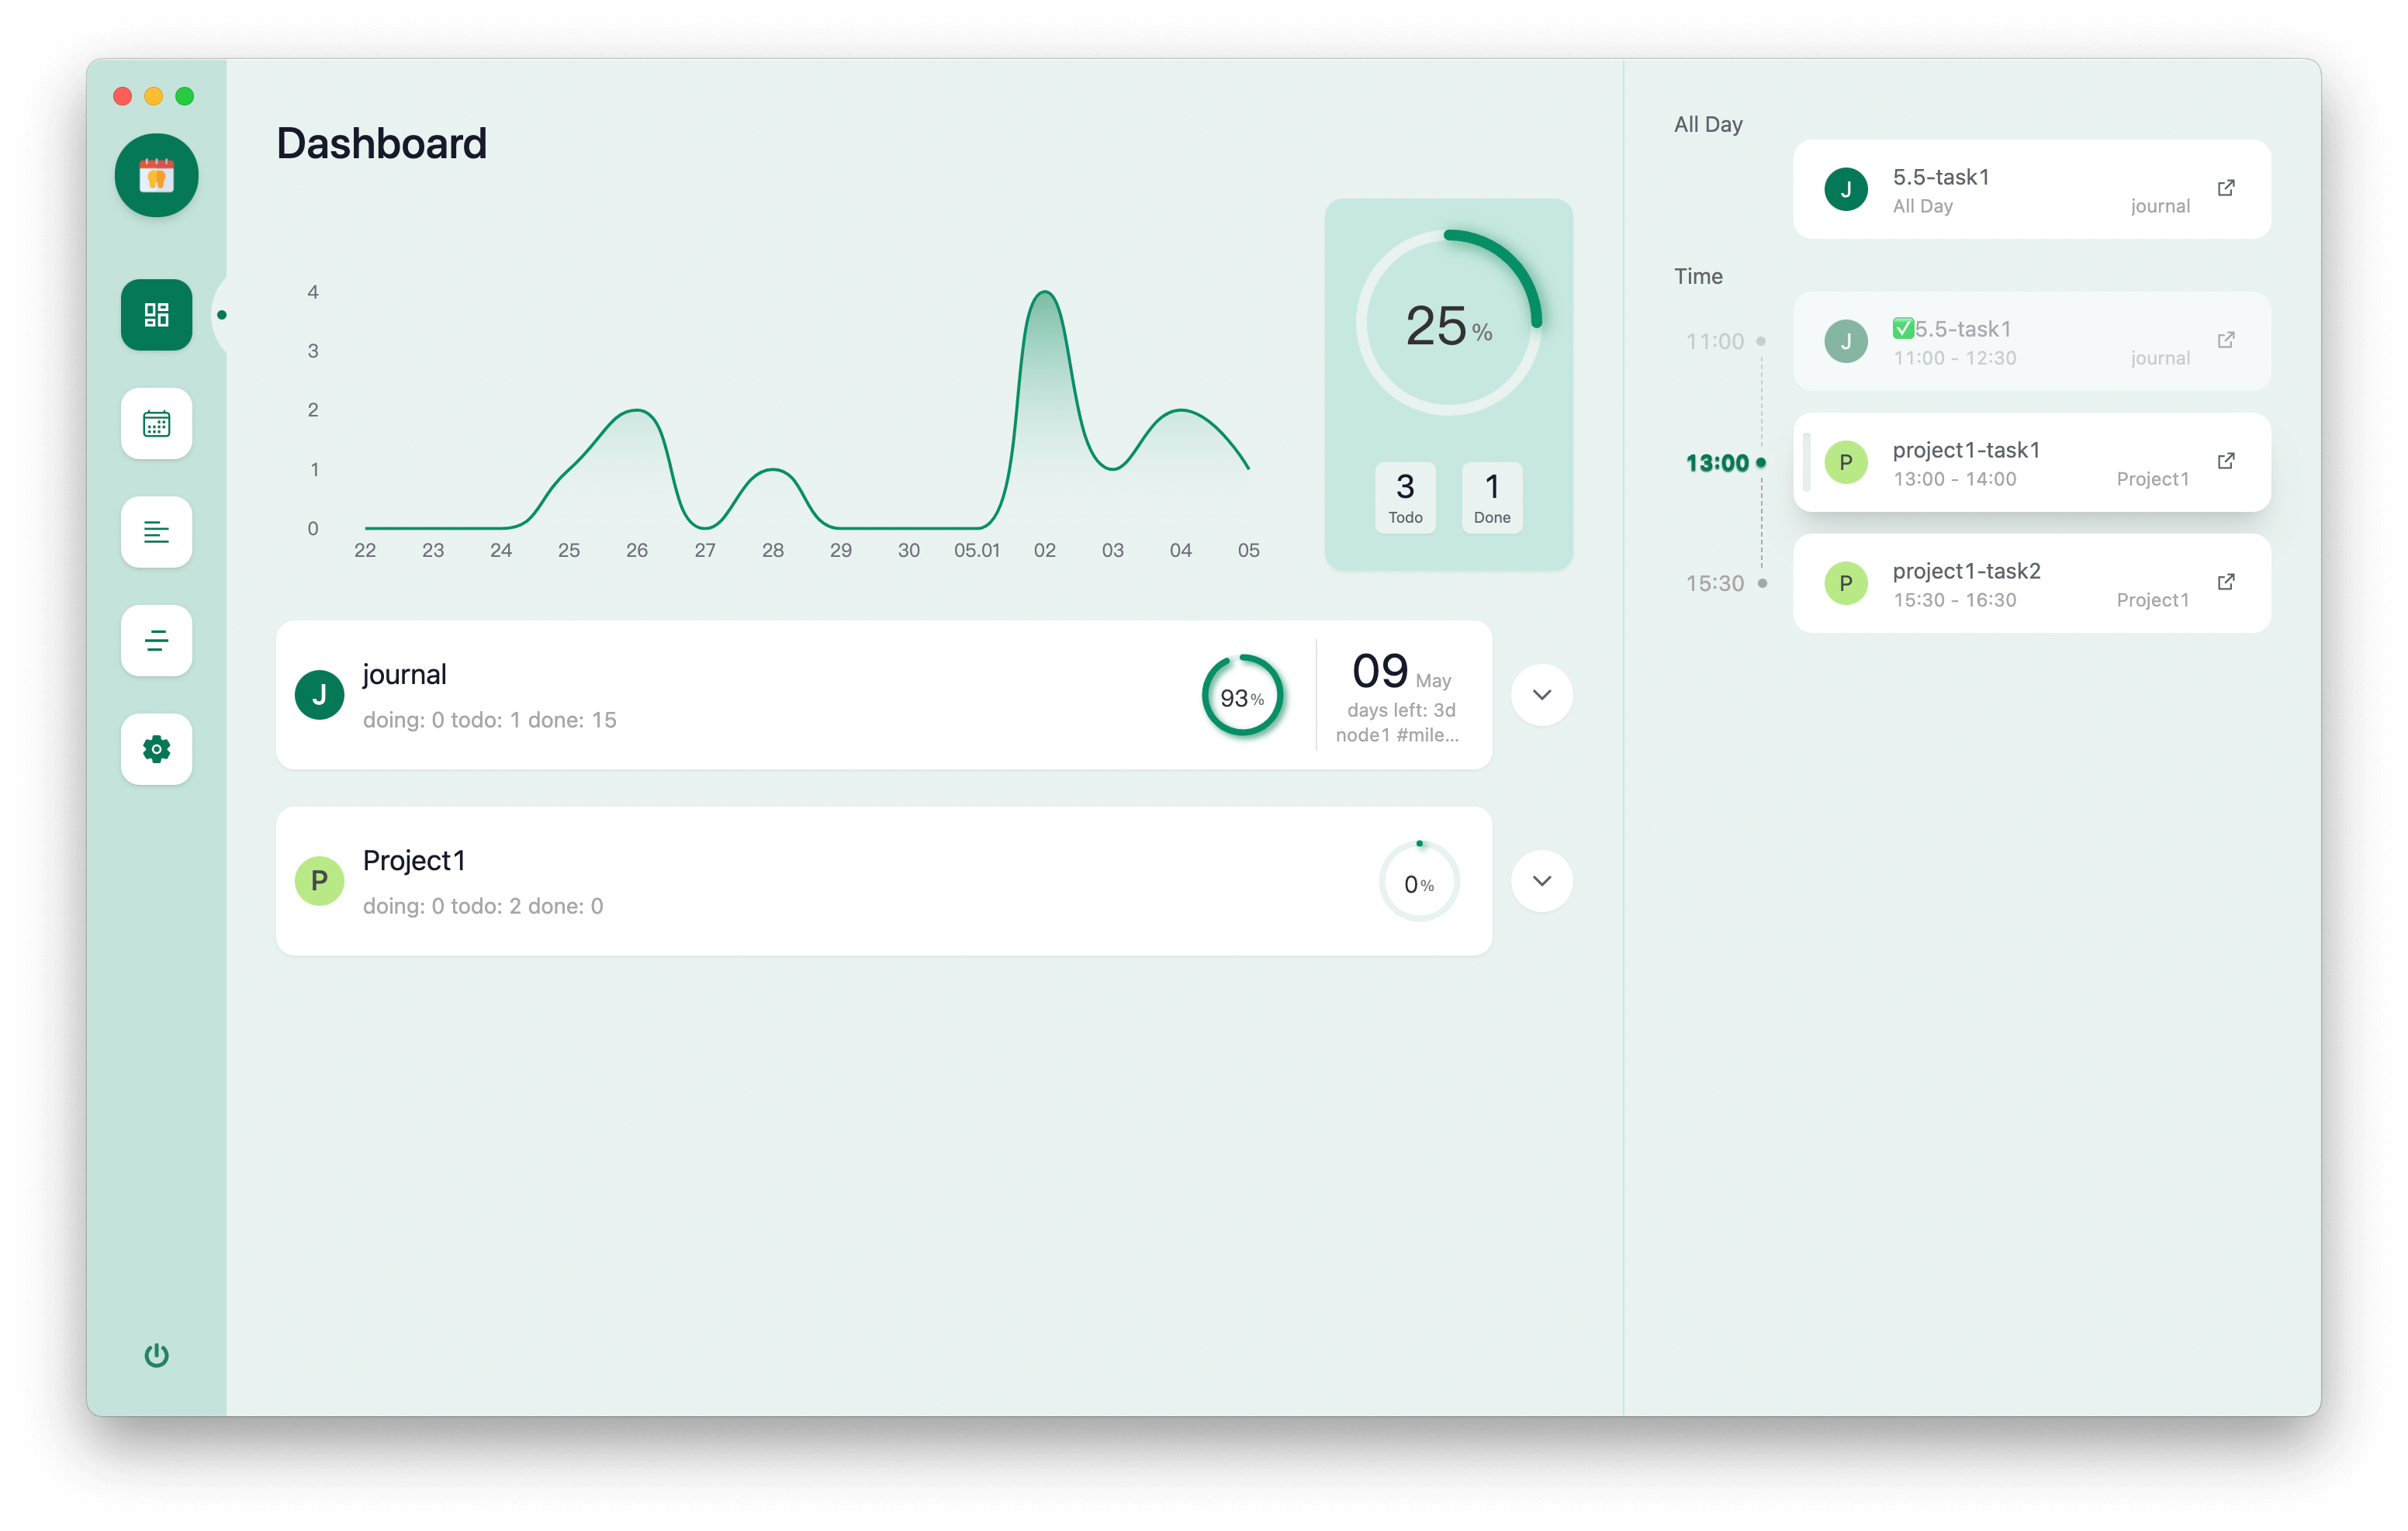Click the journal 93% progress ring

pos(1242,696)
